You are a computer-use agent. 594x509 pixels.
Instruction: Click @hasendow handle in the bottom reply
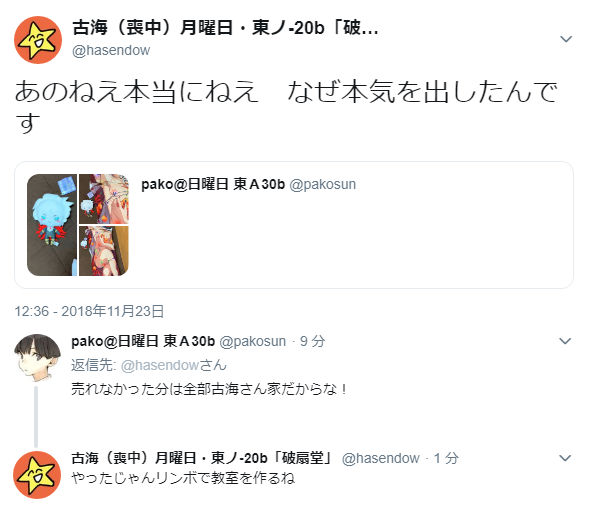click(x=381, y=458)
